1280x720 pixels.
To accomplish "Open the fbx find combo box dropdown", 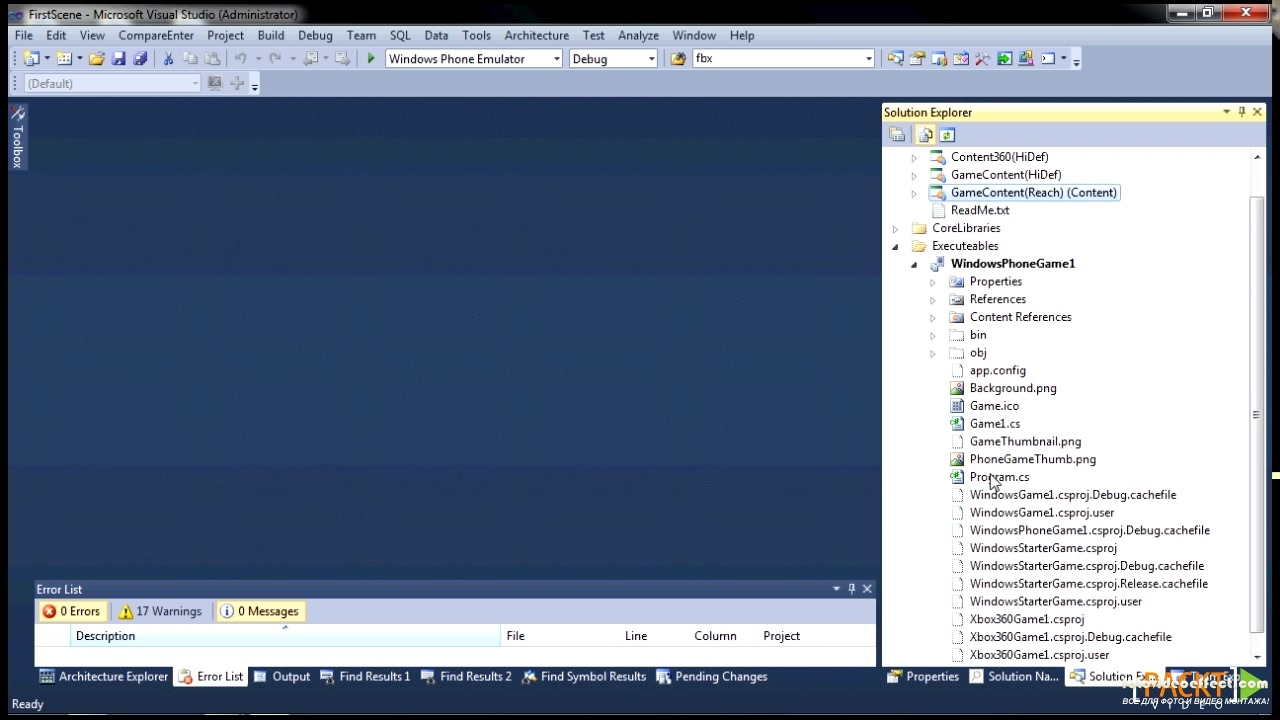I will point(868,59).
